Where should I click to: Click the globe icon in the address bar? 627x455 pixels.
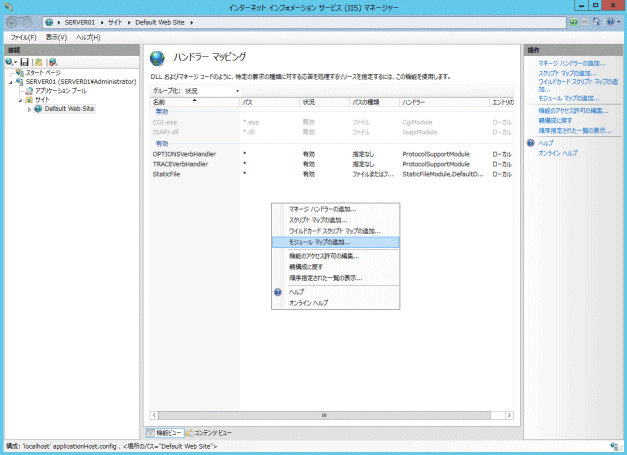coord(49,22)
